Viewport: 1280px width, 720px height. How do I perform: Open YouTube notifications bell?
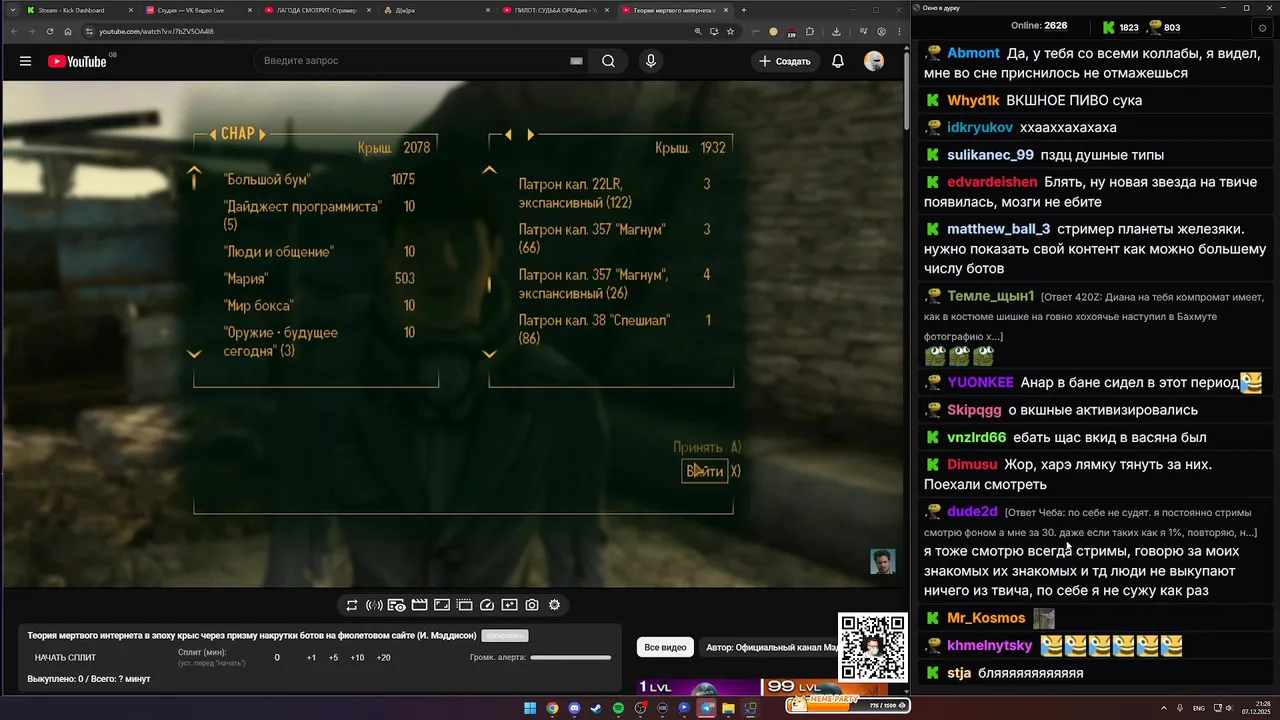click(x=838, y=61)
